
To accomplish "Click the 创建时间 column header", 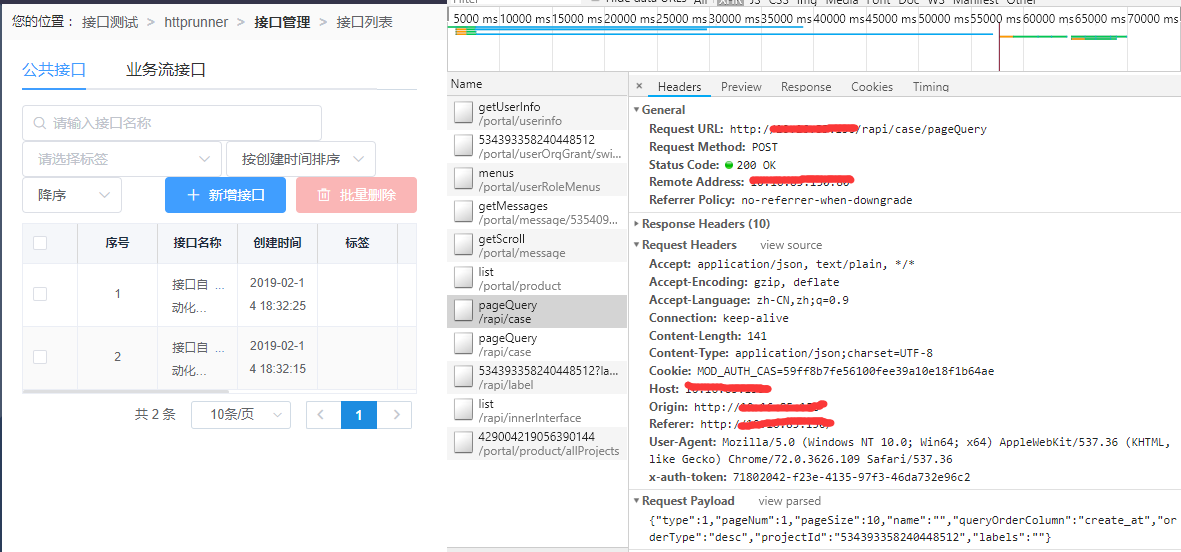I will 278,242.
